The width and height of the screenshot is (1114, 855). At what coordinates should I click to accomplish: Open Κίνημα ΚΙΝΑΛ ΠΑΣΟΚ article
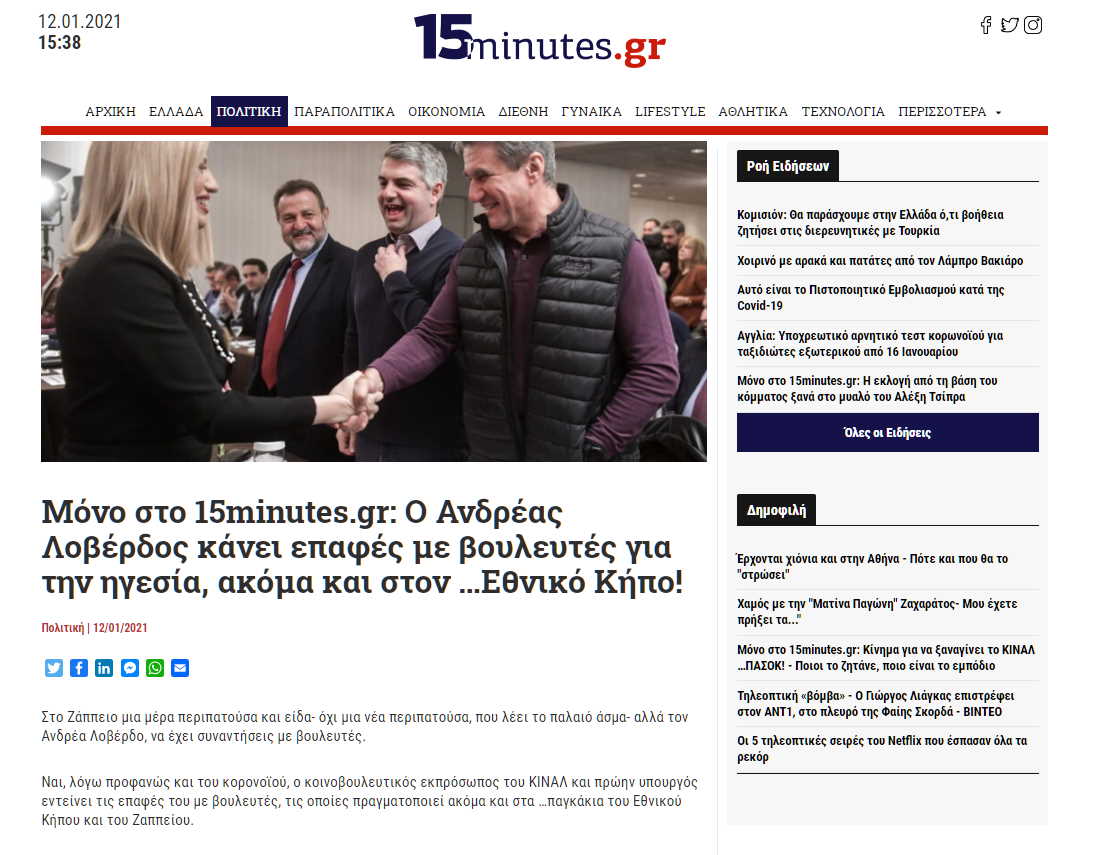[x=886, y=657]
